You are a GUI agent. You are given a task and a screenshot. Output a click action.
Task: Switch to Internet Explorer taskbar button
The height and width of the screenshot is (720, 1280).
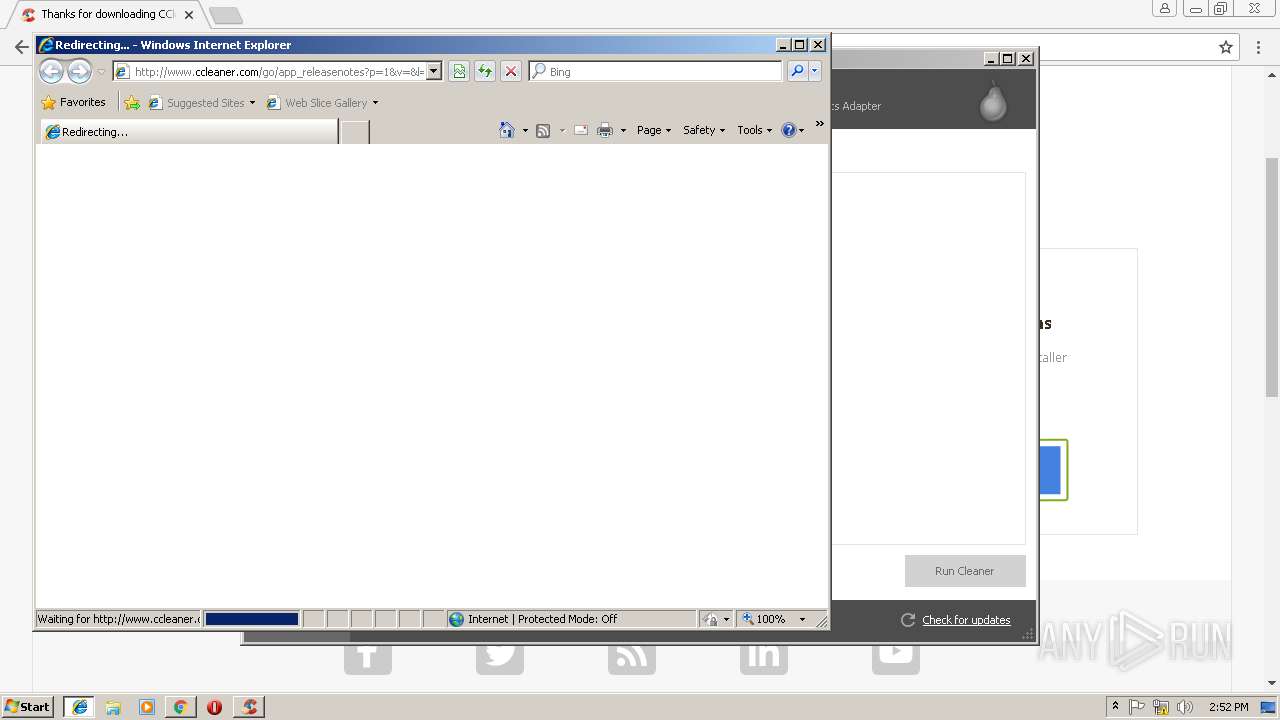(80, 707)
